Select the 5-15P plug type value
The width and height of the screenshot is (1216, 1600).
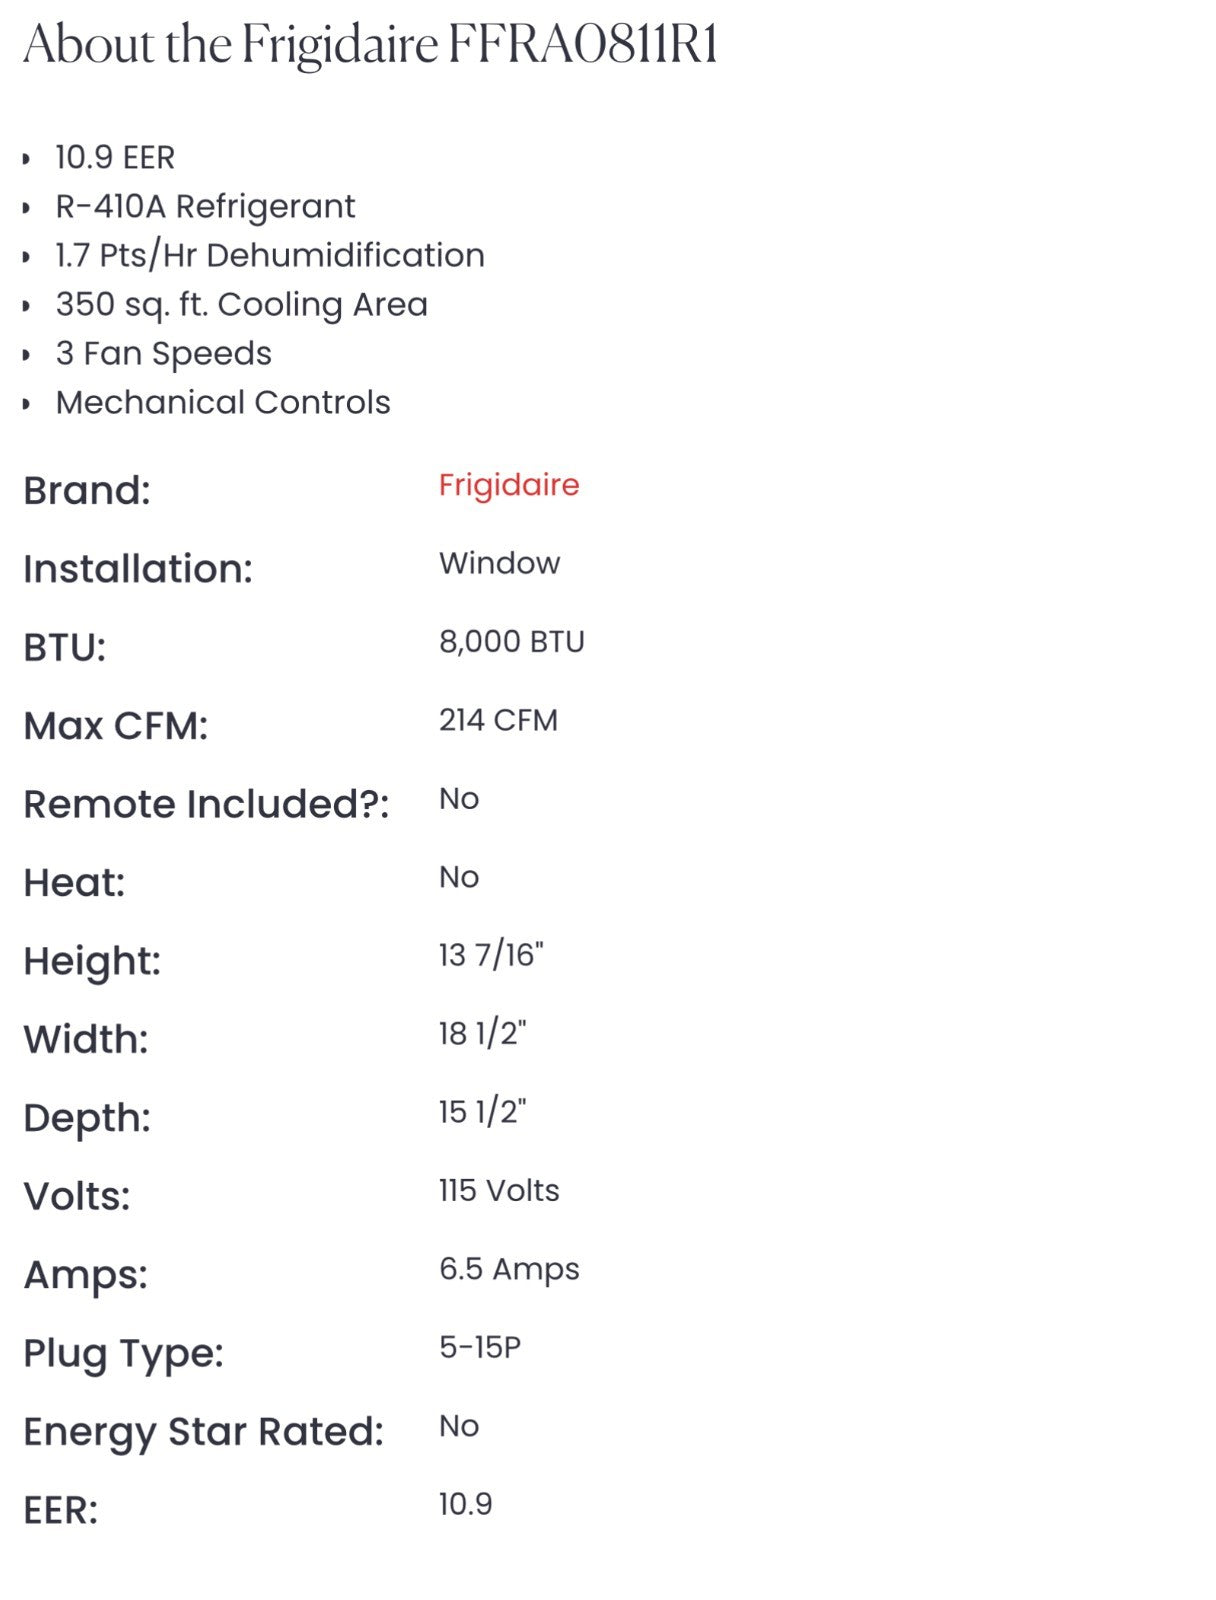(480, 1347)
